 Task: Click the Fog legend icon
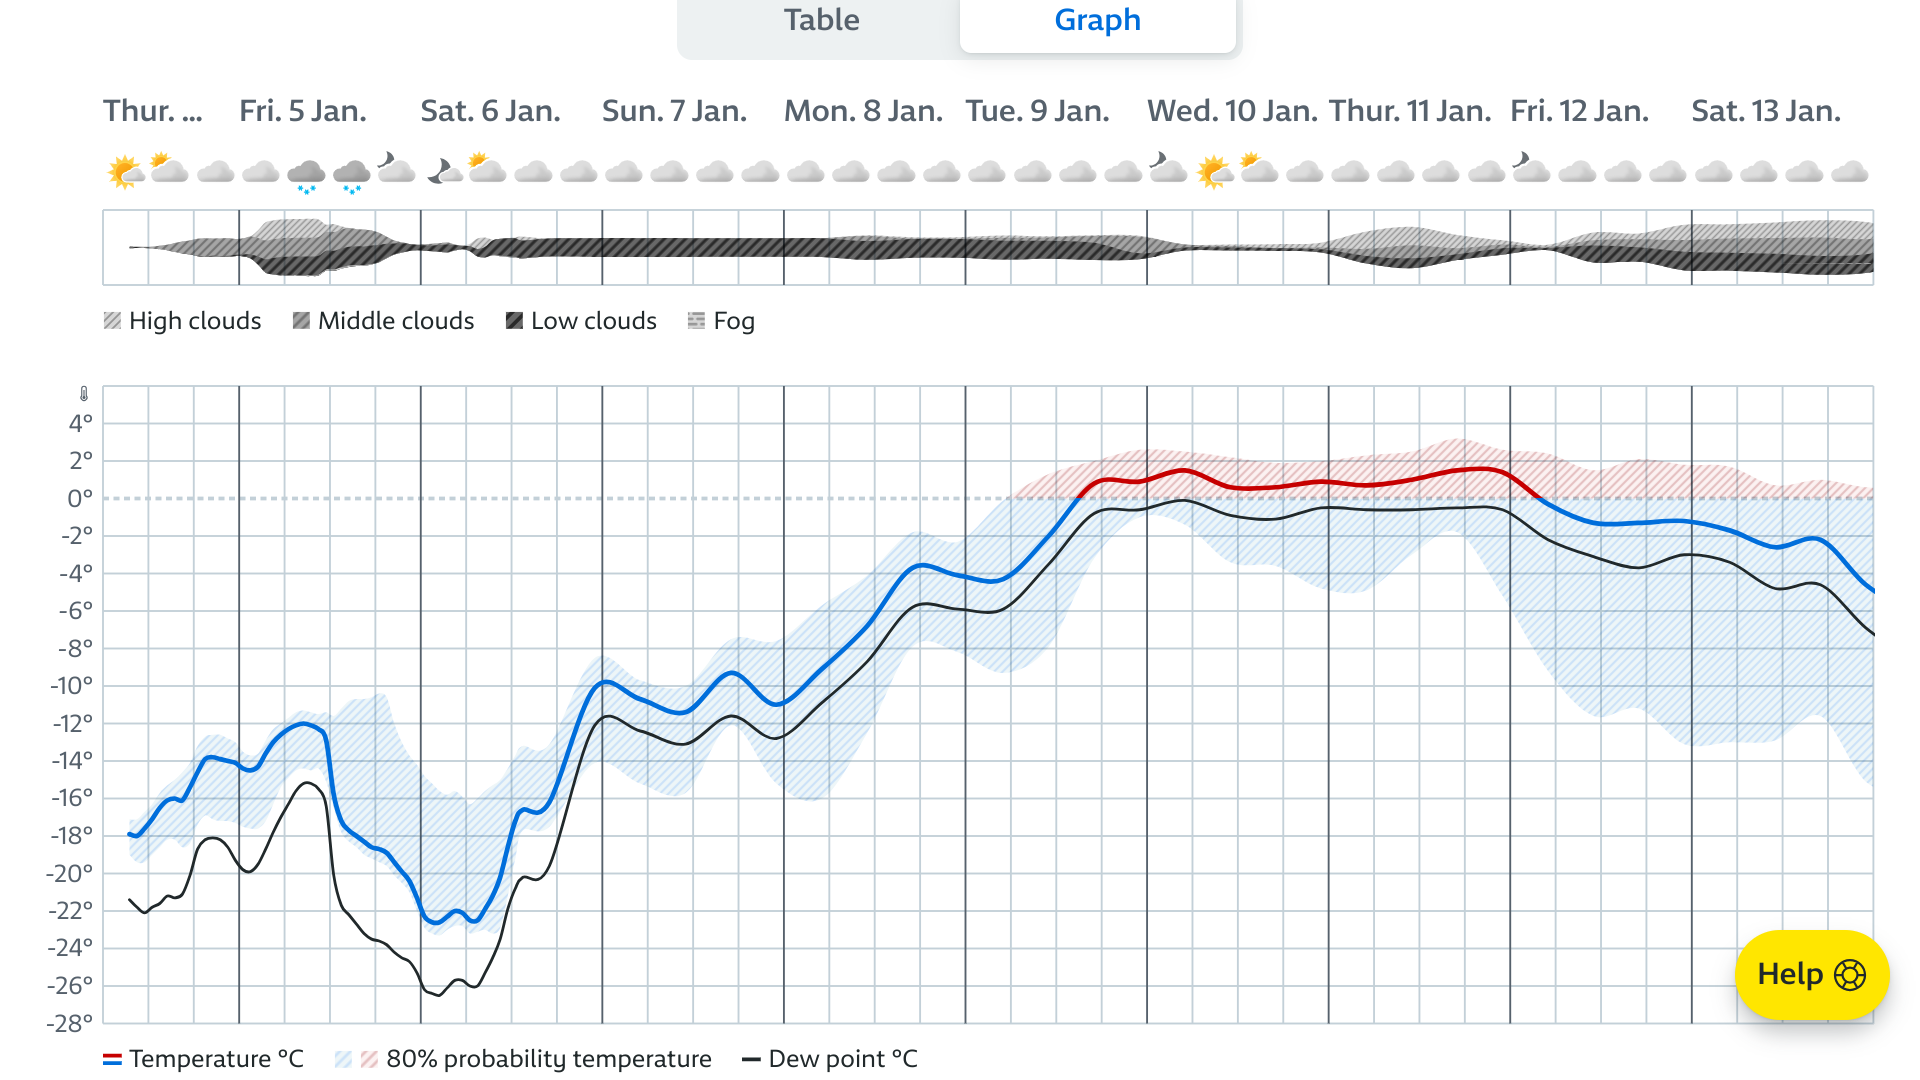coord(696,321)
